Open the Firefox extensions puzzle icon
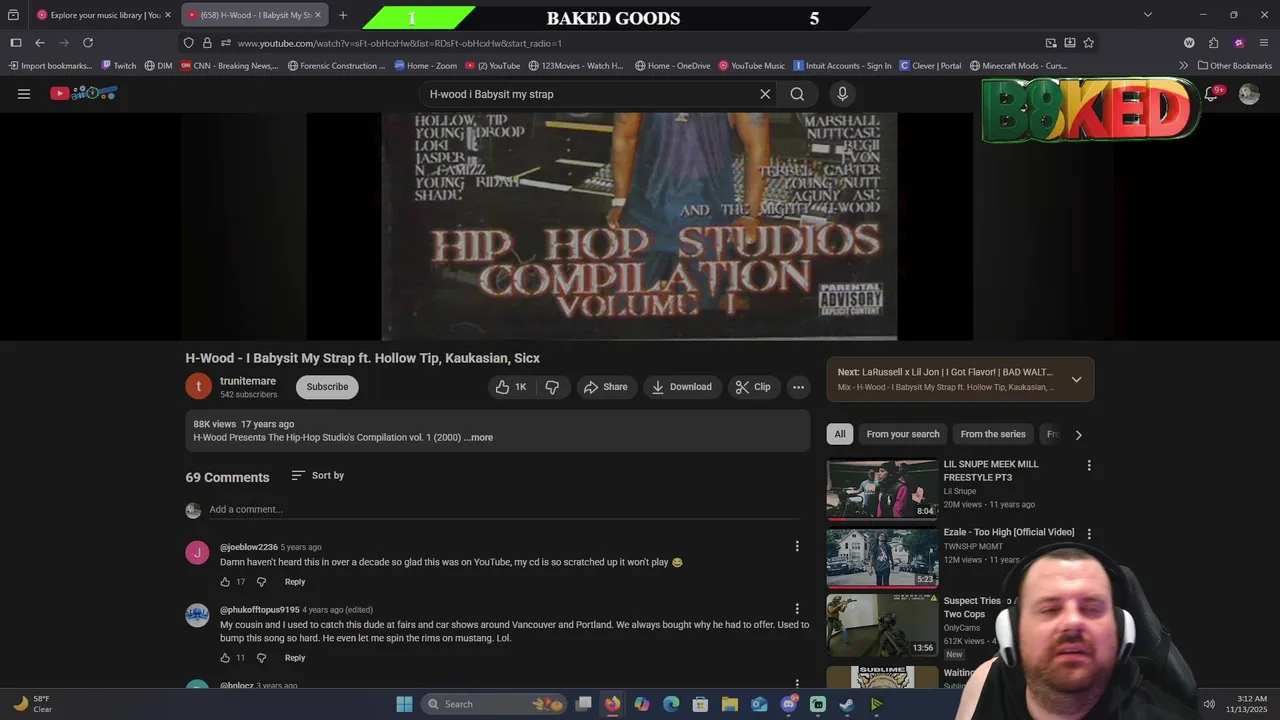Image resolution: width=1280 pixels, height=720 pixels. [x=1214, y=43]
